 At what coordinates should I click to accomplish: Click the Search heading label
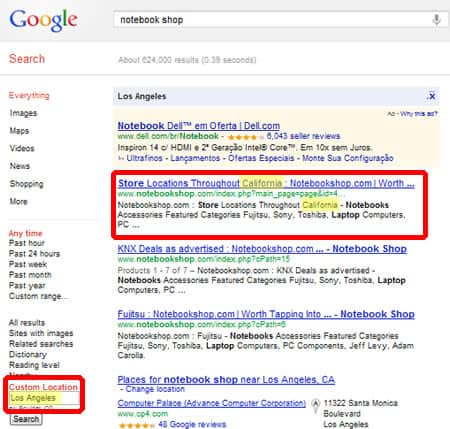(27, 59)
